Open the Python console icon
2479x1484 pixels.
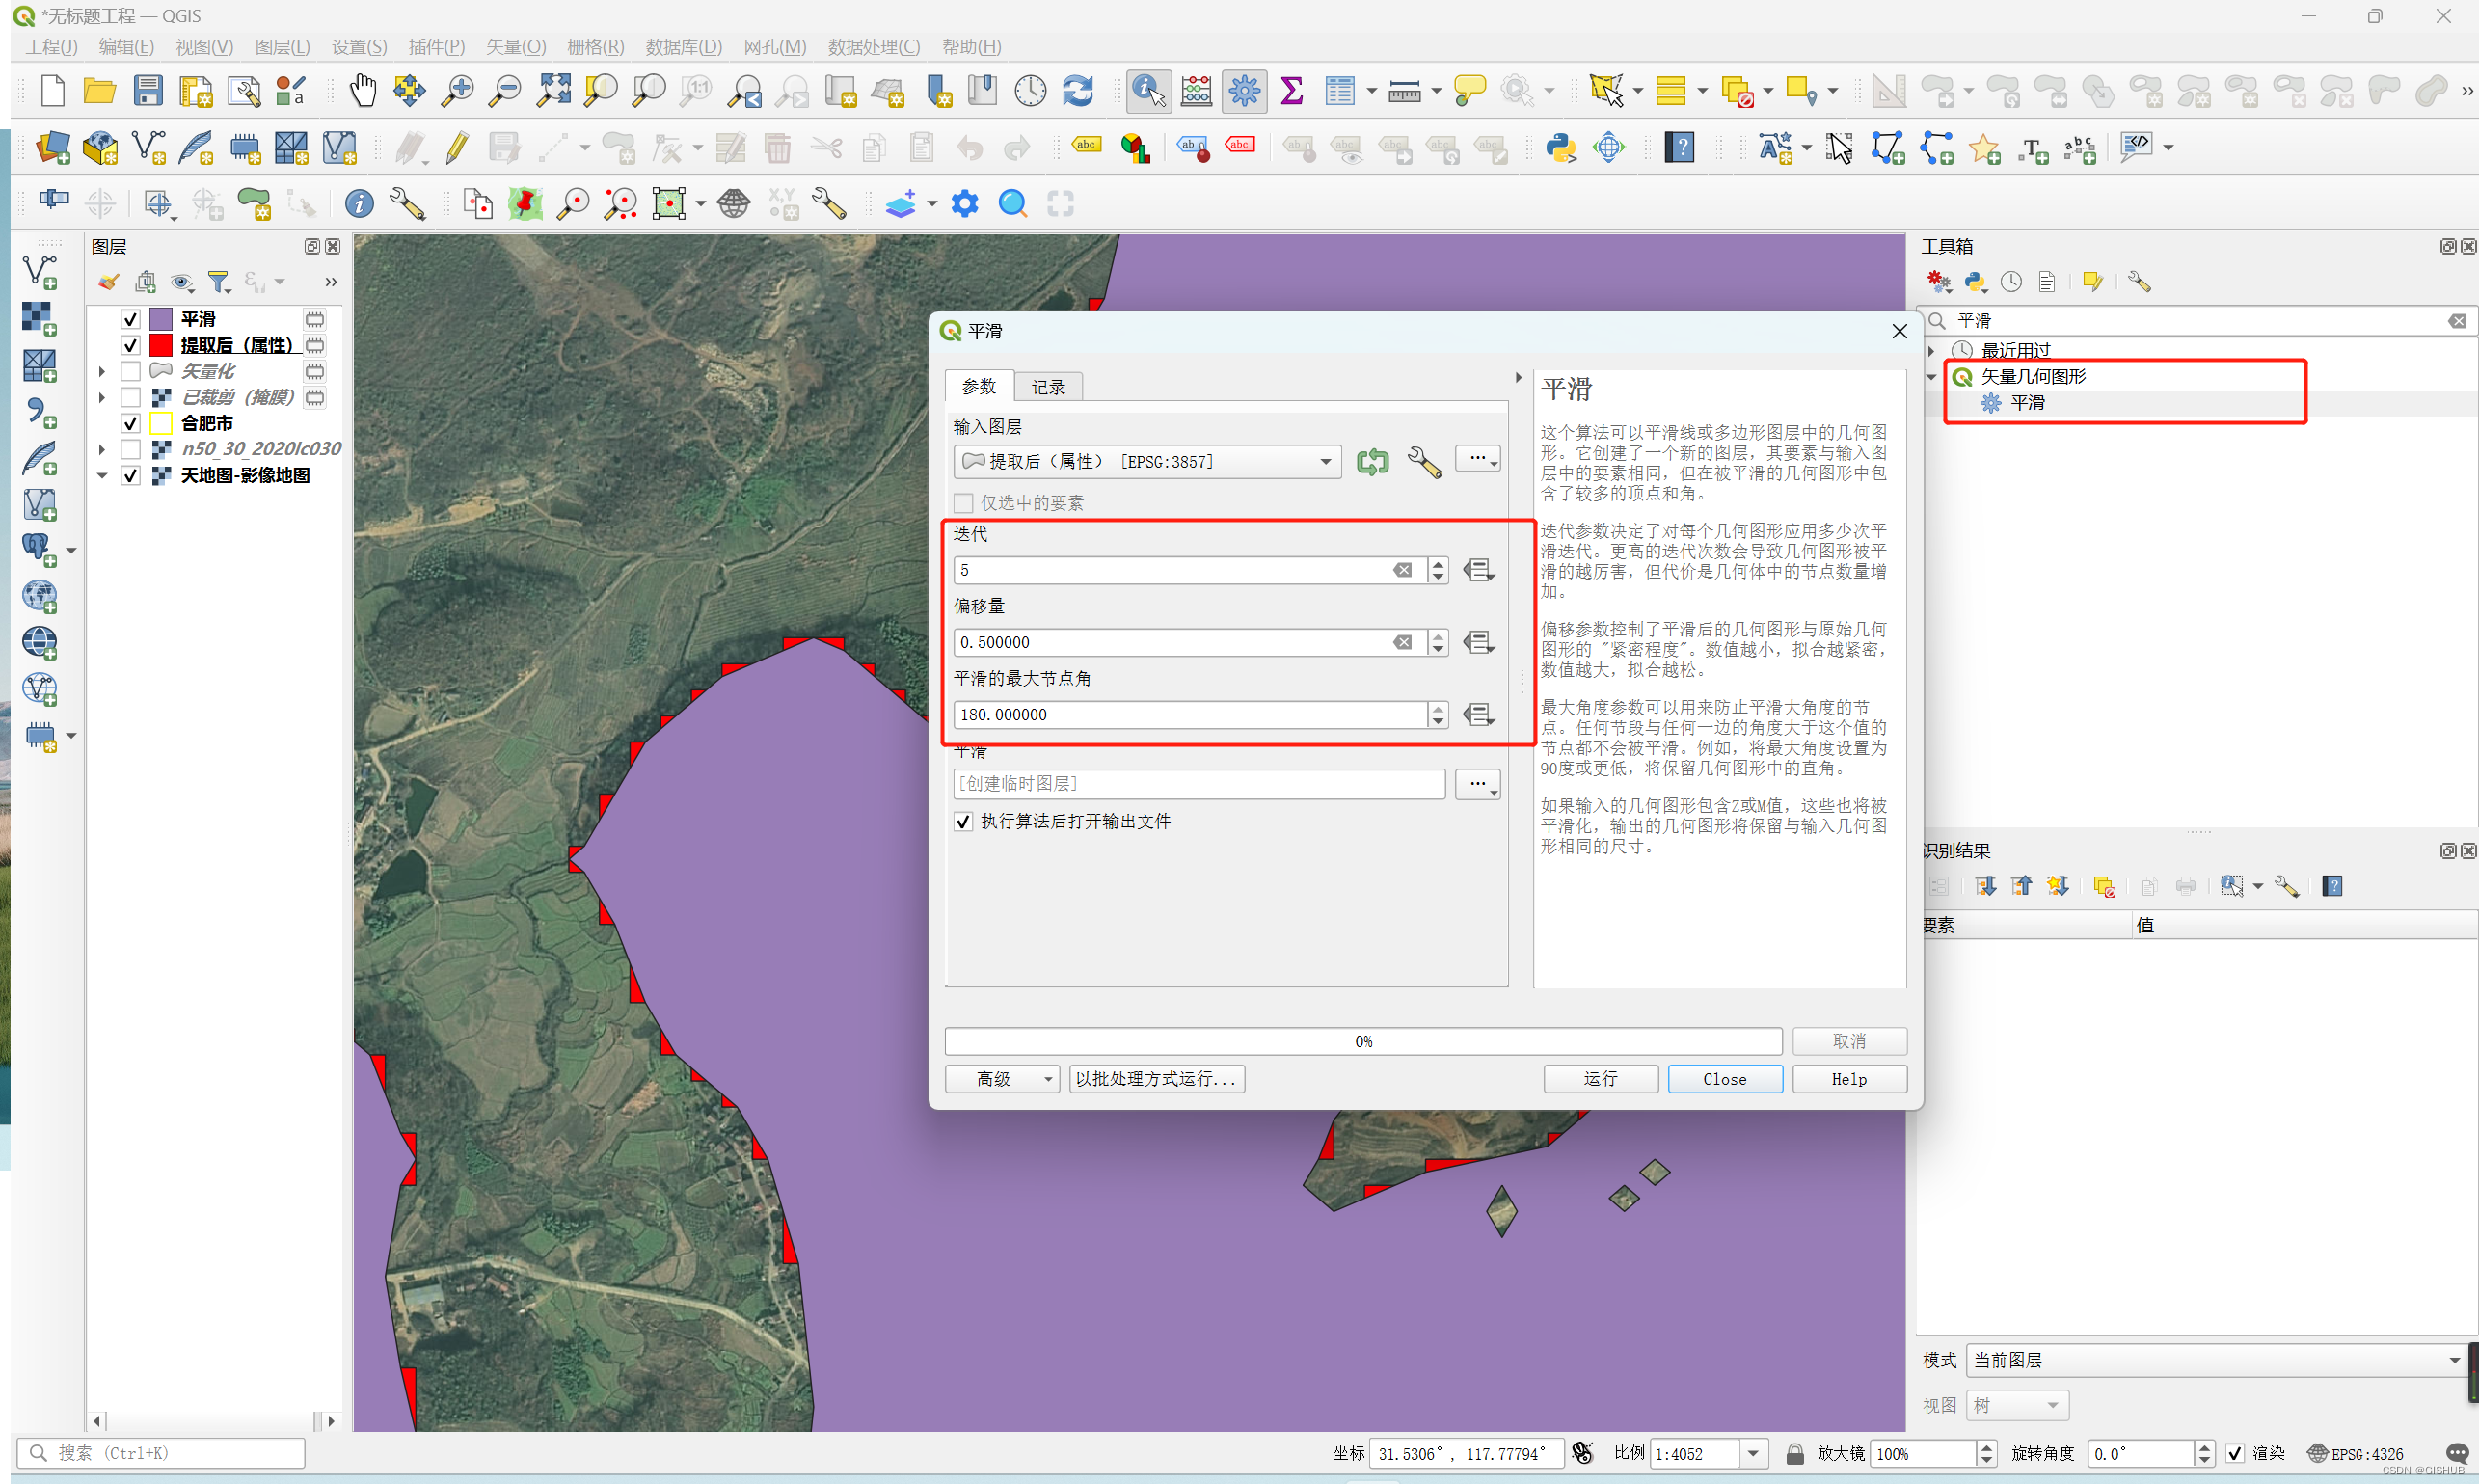coord(1560,148)
